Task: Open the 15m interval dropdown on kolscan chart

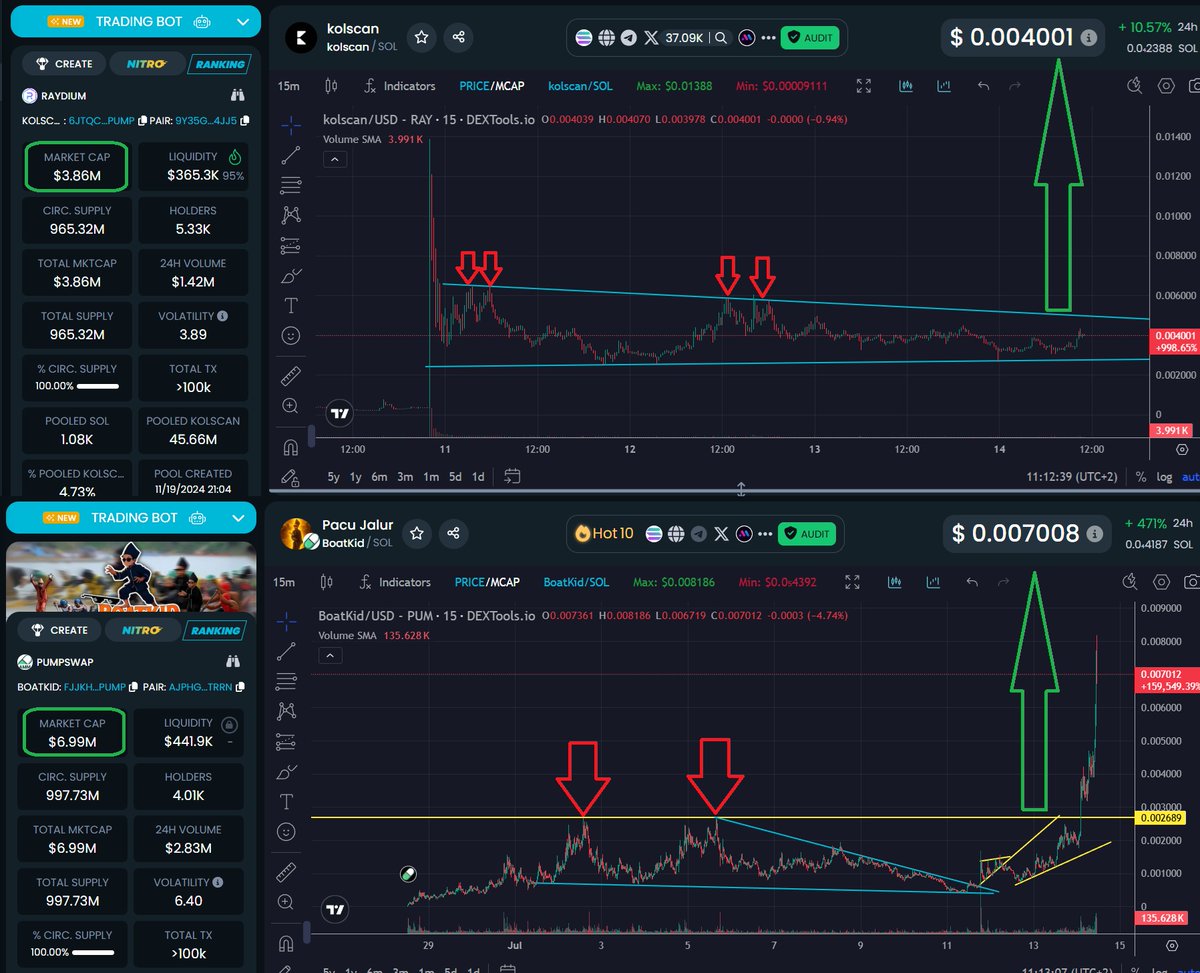Action: pos(288,86)
